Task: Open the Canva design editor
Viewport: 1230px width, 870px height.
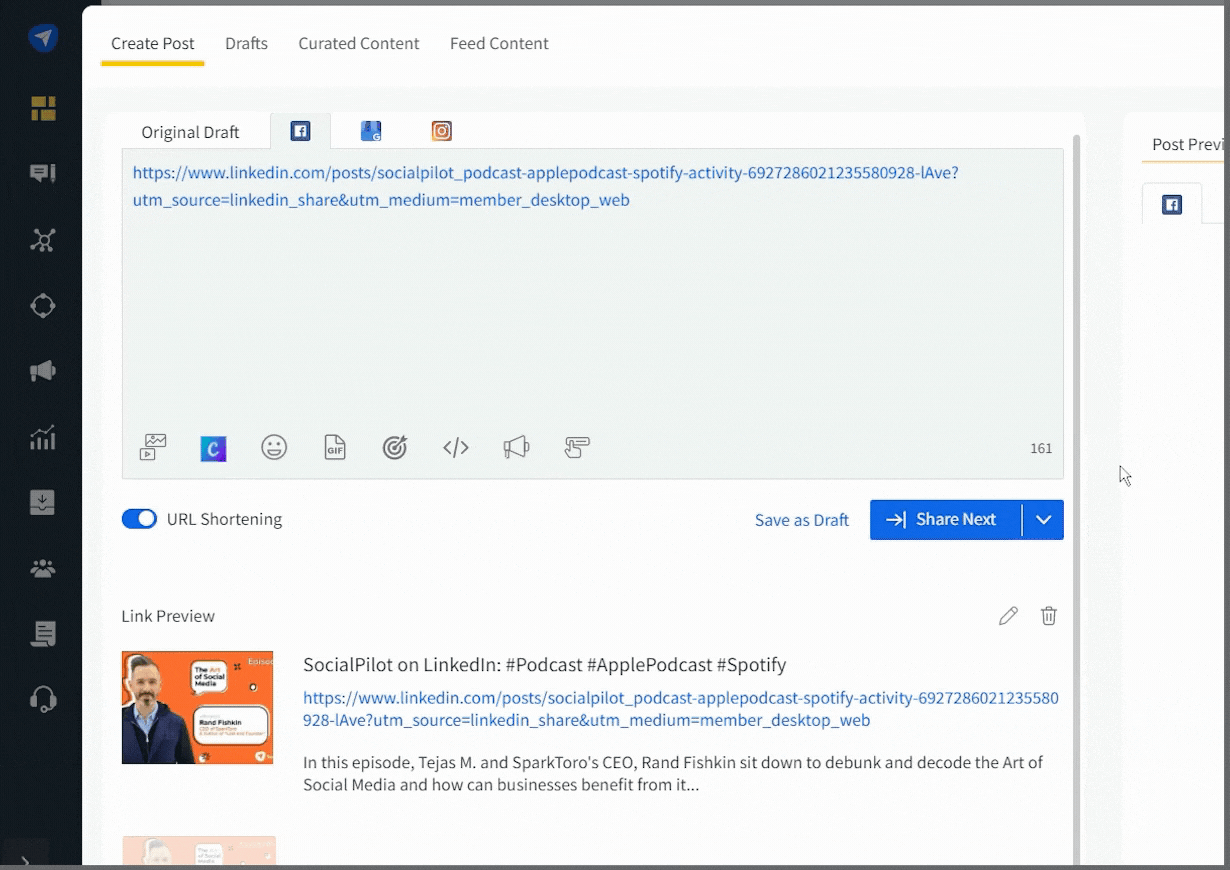Action: 213,447
